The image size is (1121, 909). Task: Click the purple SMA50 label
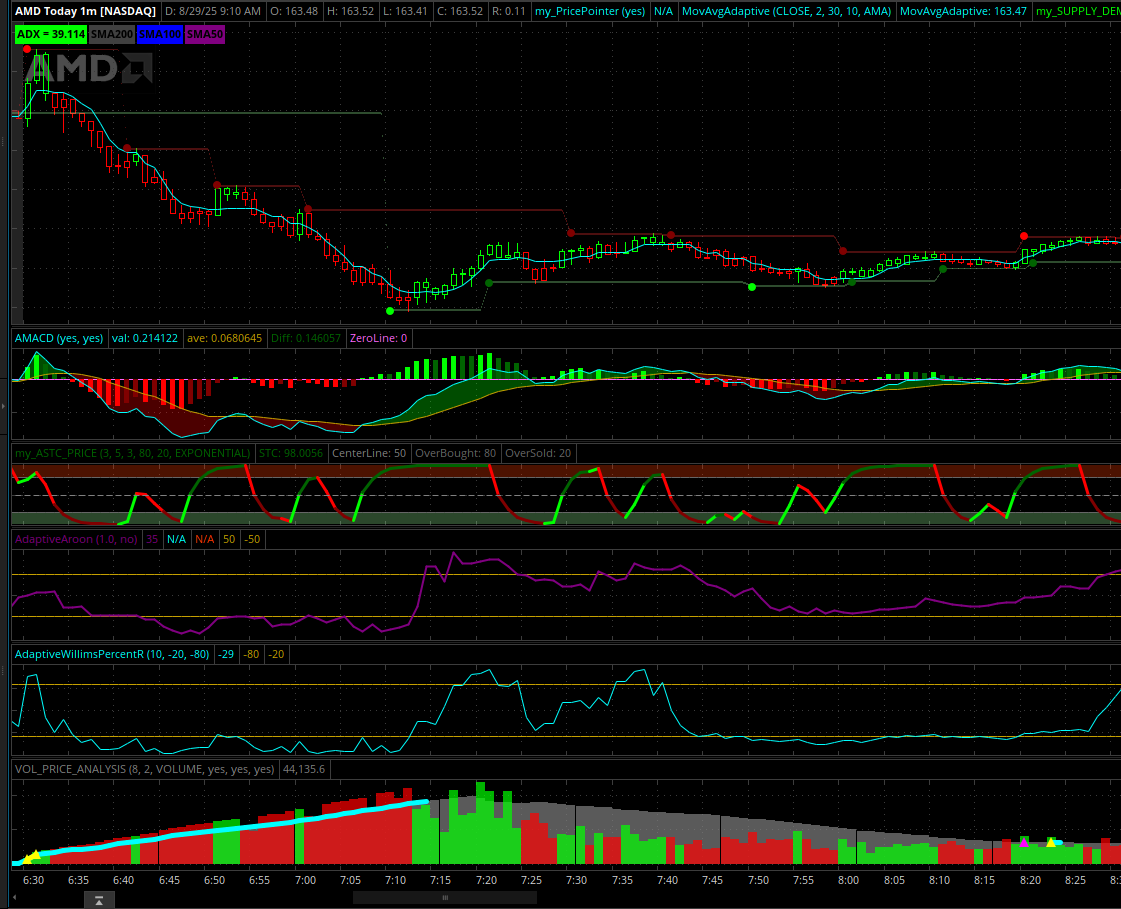tap(206, 33)
